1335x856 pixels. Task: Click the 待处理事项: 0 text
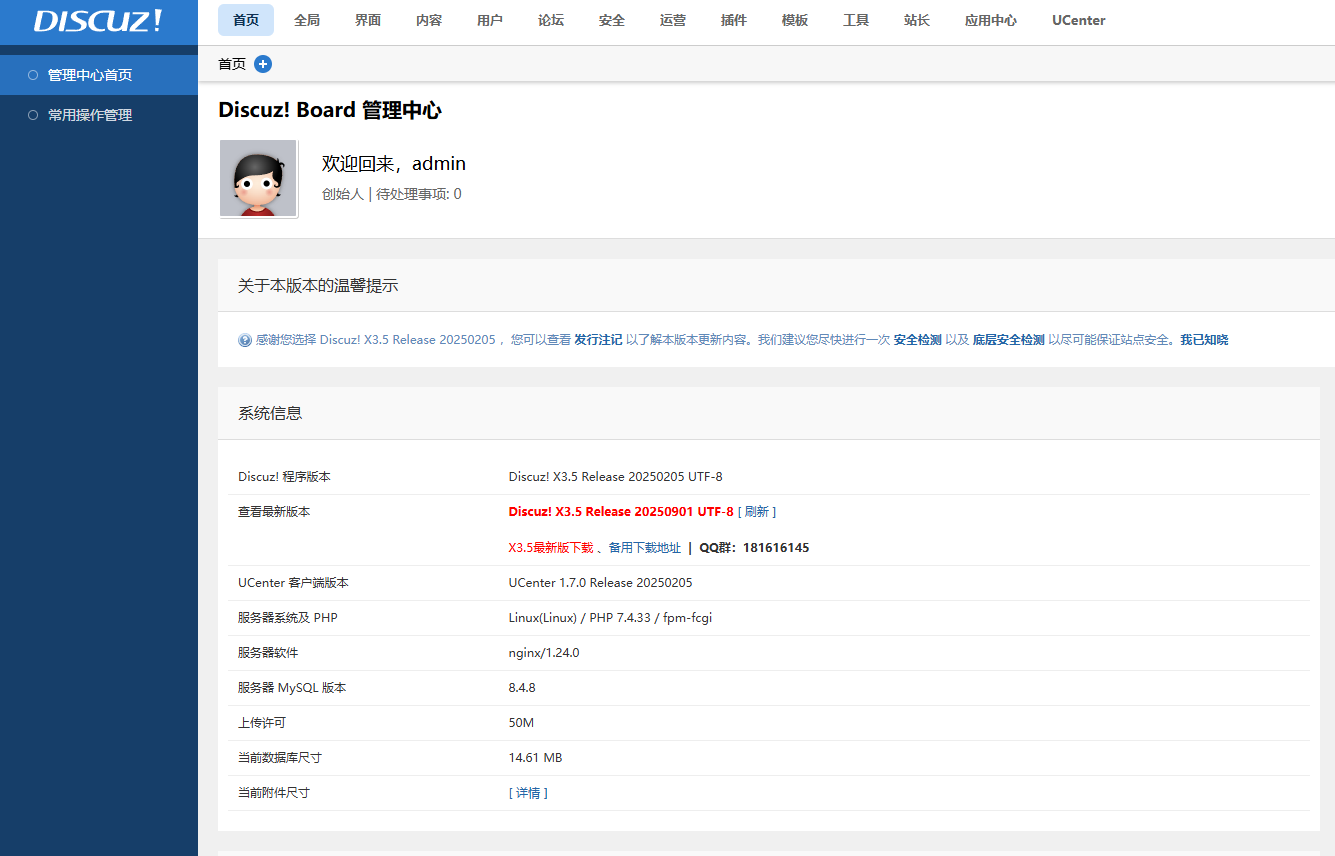click(x=419, y=194)
